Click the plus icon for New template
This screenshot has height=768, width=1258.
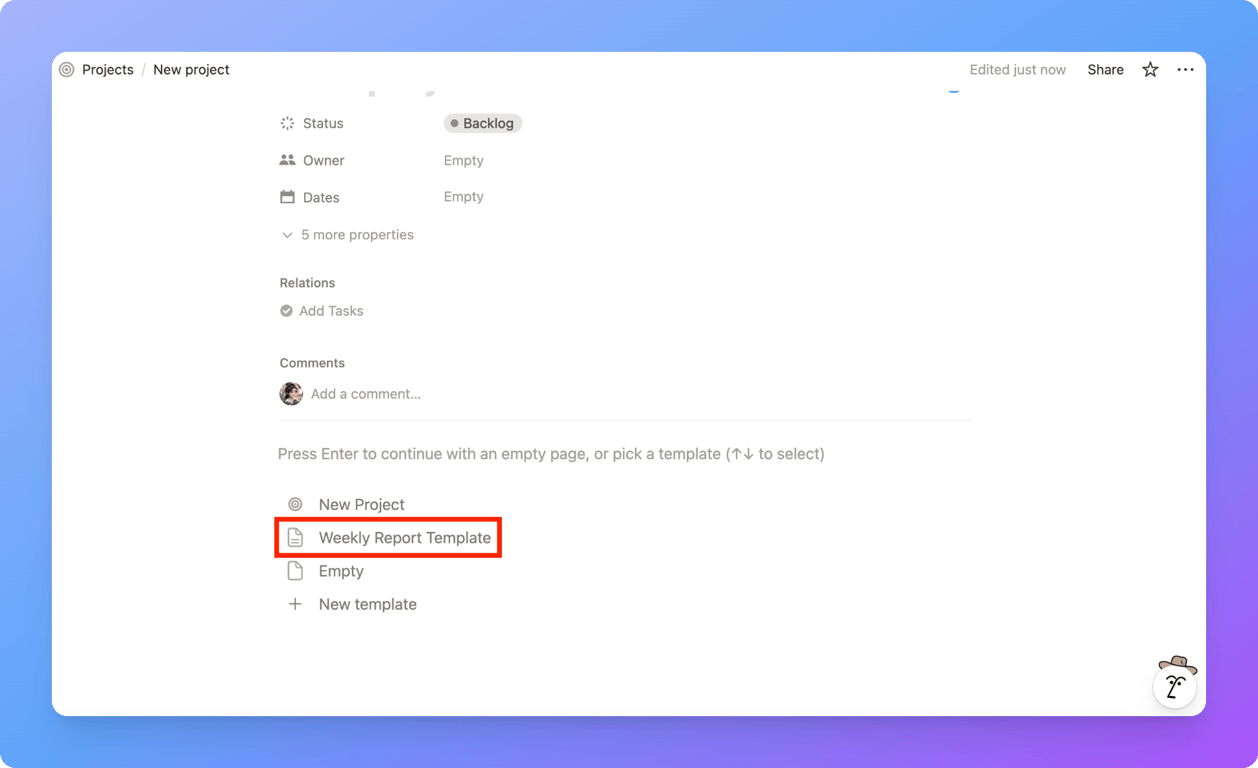point(295,604)
